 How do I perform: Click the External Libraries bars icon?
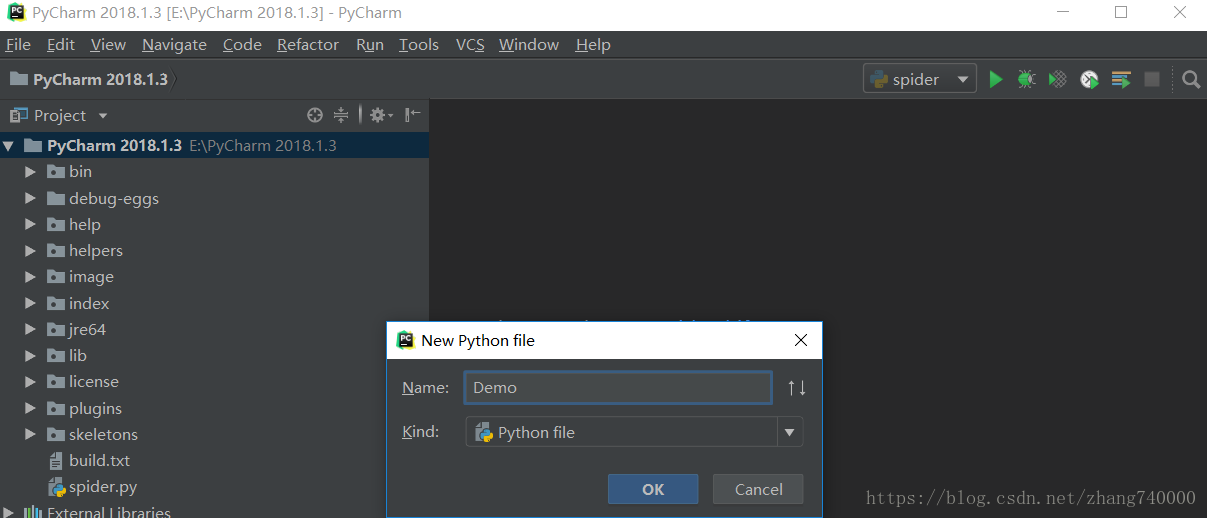pos(33,512)
